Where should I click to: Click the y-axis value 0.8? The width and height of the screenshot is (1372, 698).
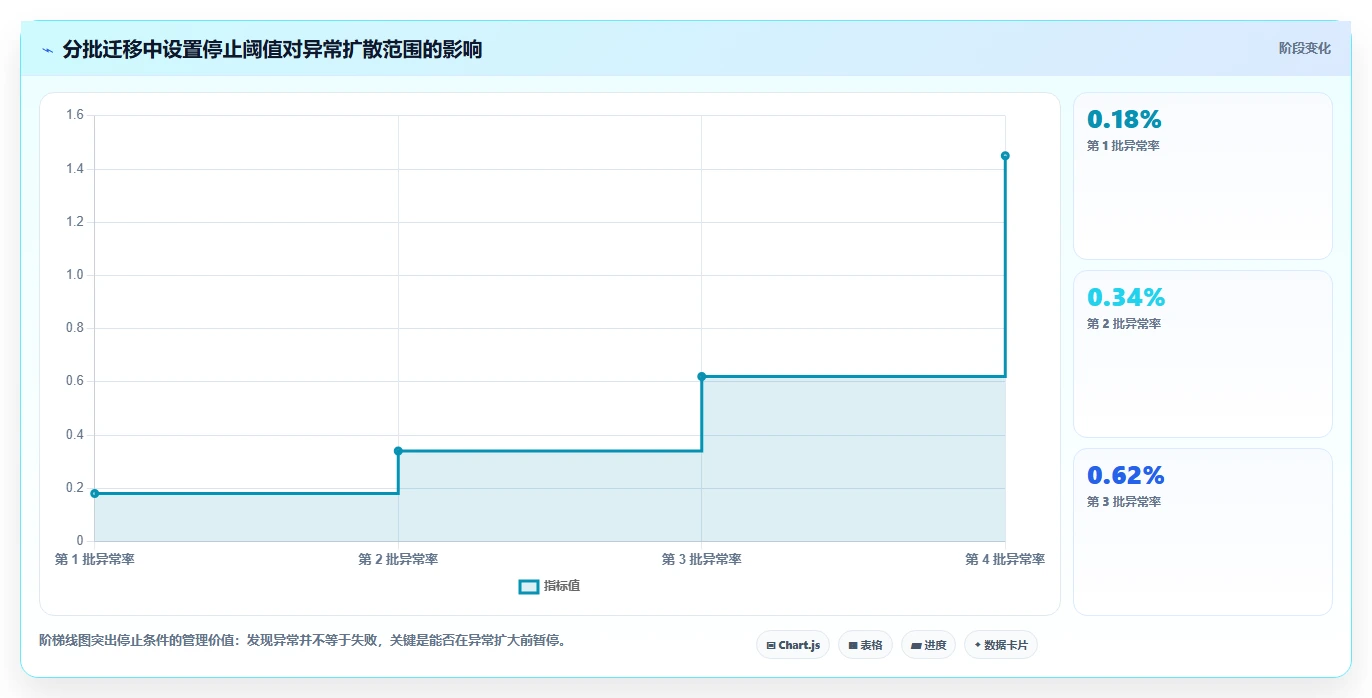coord(75,328)
